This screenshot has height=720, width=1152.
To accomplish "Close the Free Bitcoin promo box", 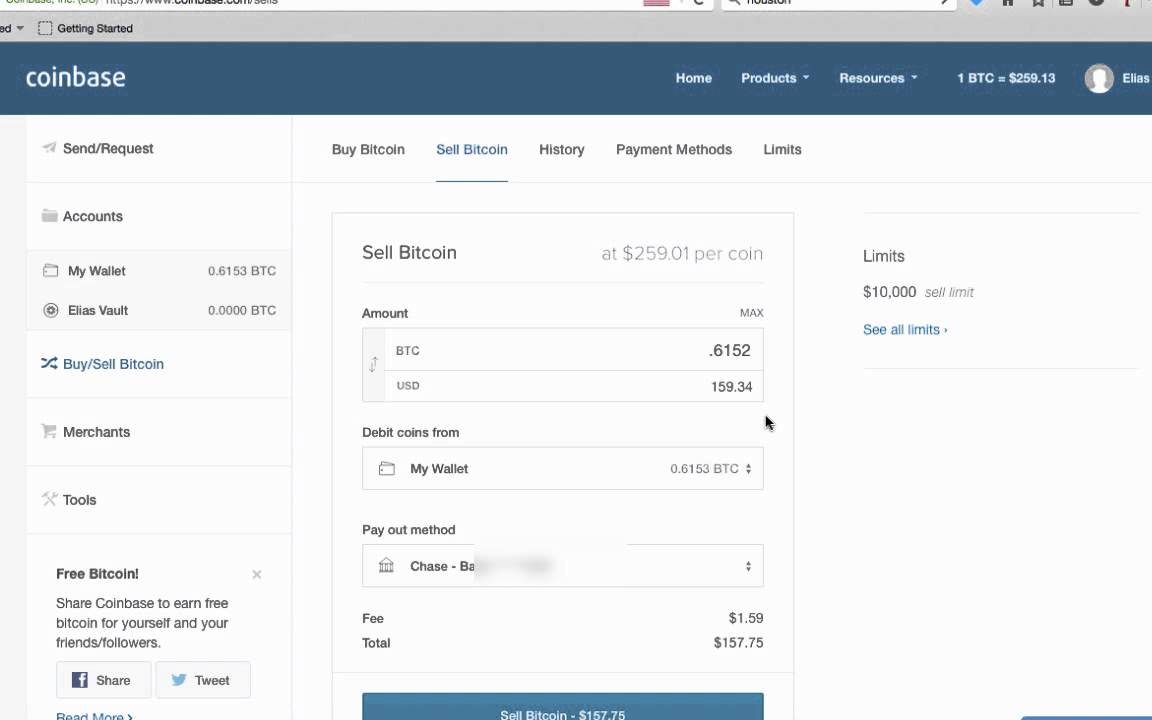I will click(x=256, y=575).
